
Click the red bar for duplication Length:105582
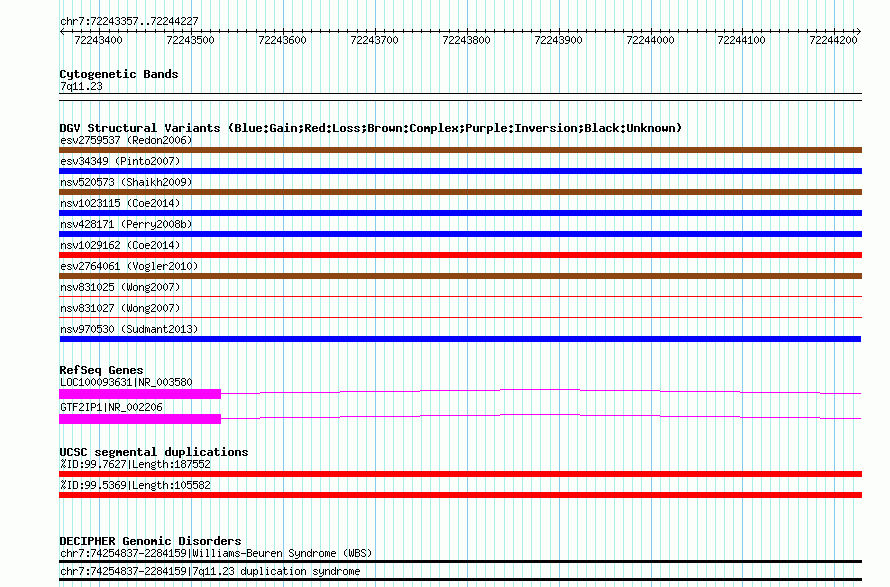[x=460, y=495]
